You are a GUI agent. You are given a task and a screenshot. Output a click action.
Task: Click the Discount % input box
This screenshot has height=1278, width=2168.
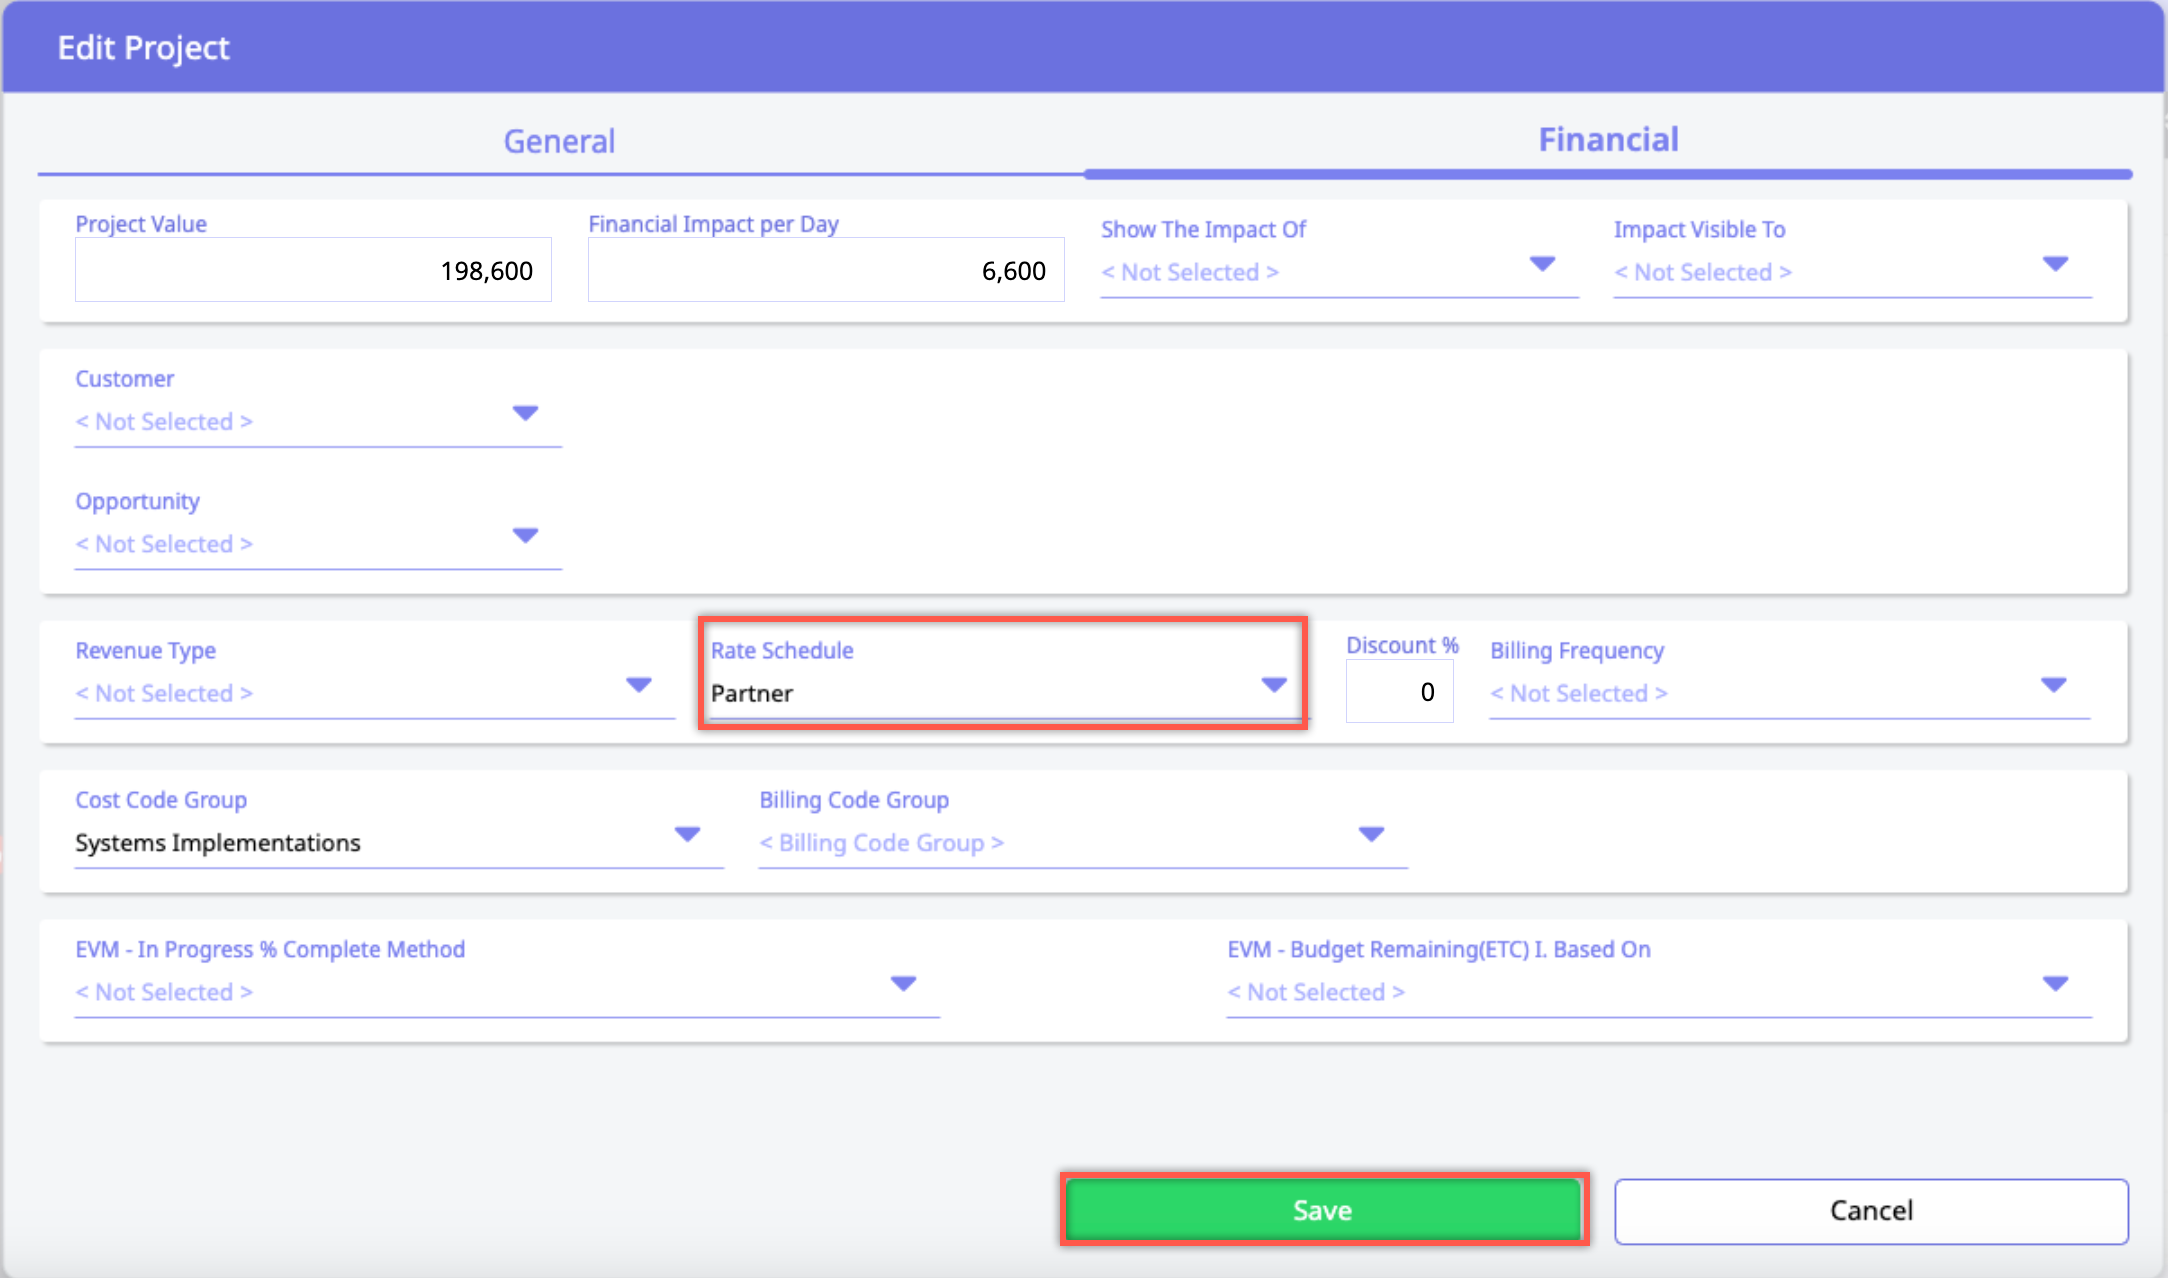(x=1399, y=692)
